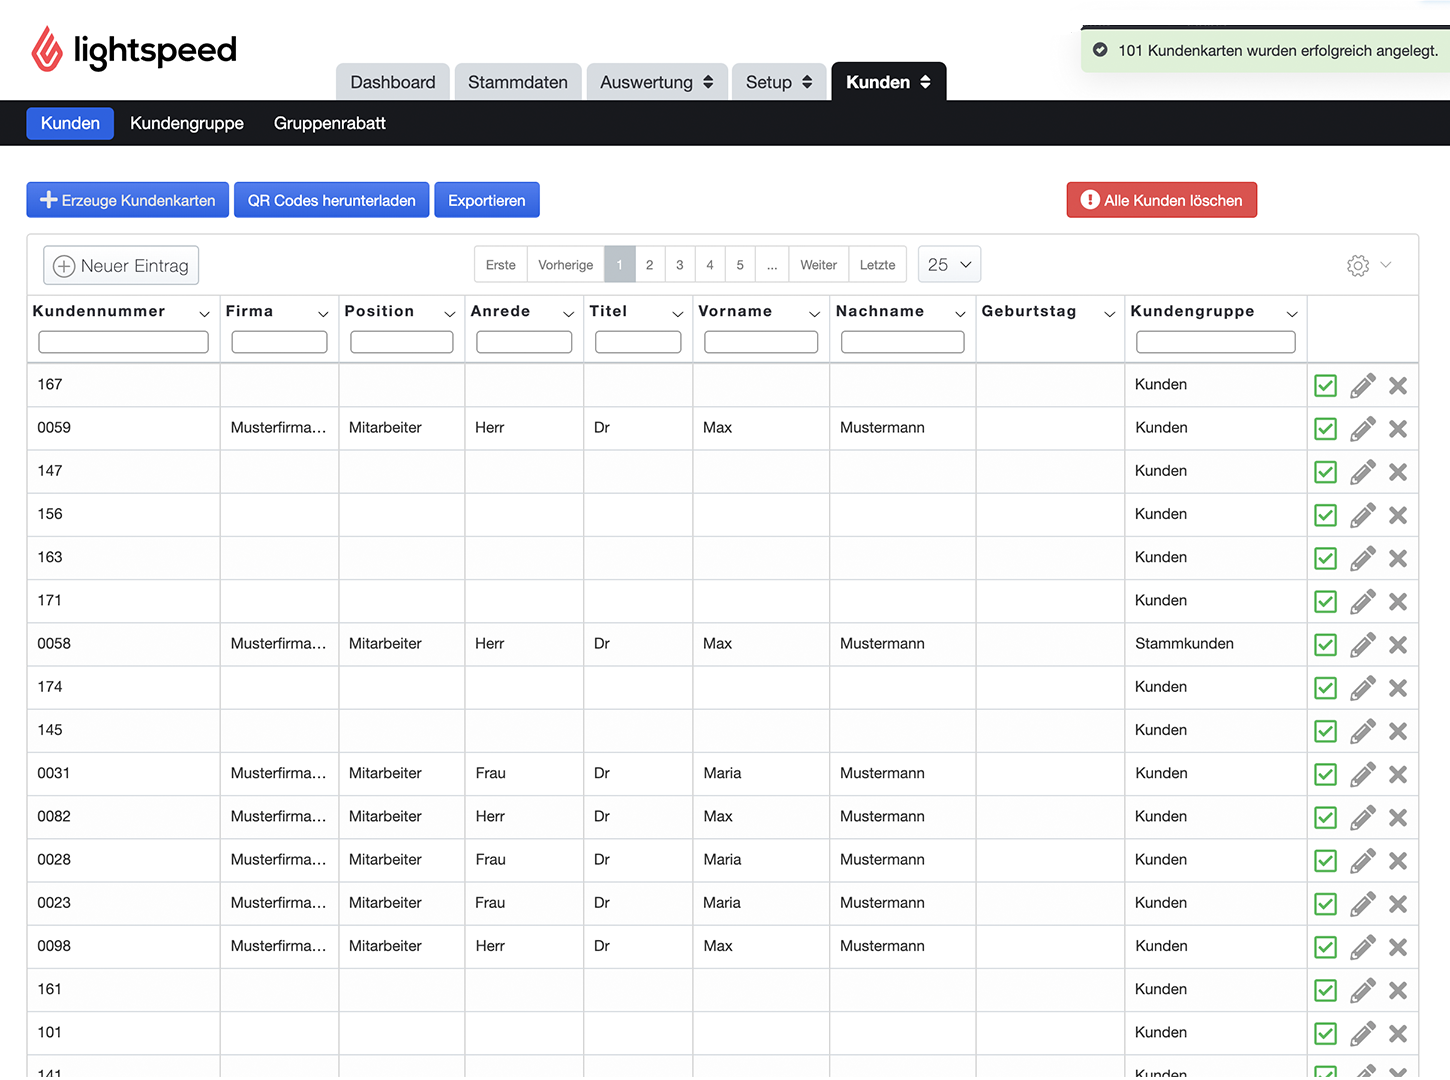Screen dimensions: 1450x1080
Task: Delete customer 156 X icon
Action: tap(1398, 515)
